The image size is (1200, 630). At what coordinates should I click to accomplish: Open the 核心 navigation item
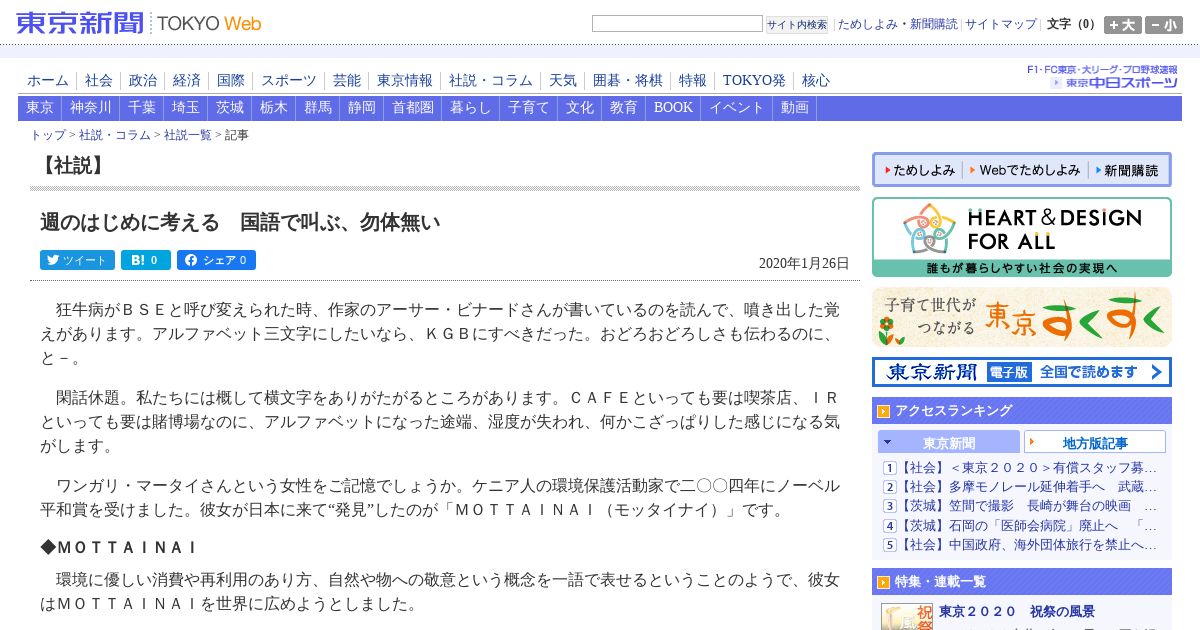(816, 81)
